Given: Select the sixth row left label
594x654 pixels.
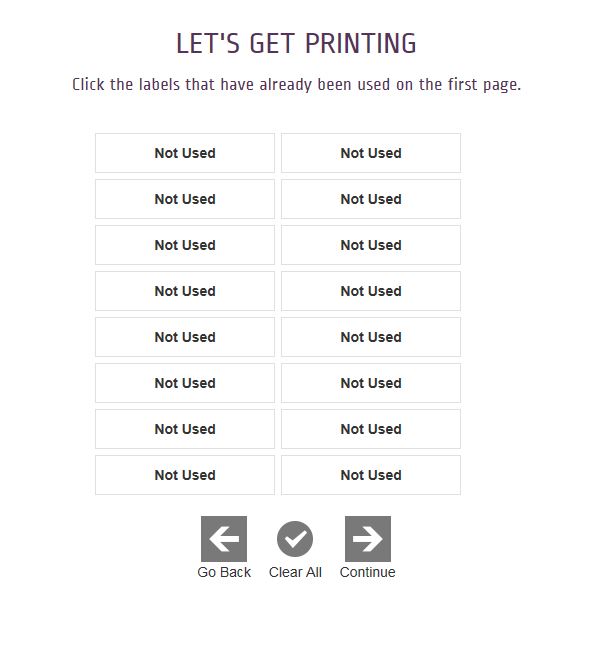Looking at the screenshot, I should [185, 383].
